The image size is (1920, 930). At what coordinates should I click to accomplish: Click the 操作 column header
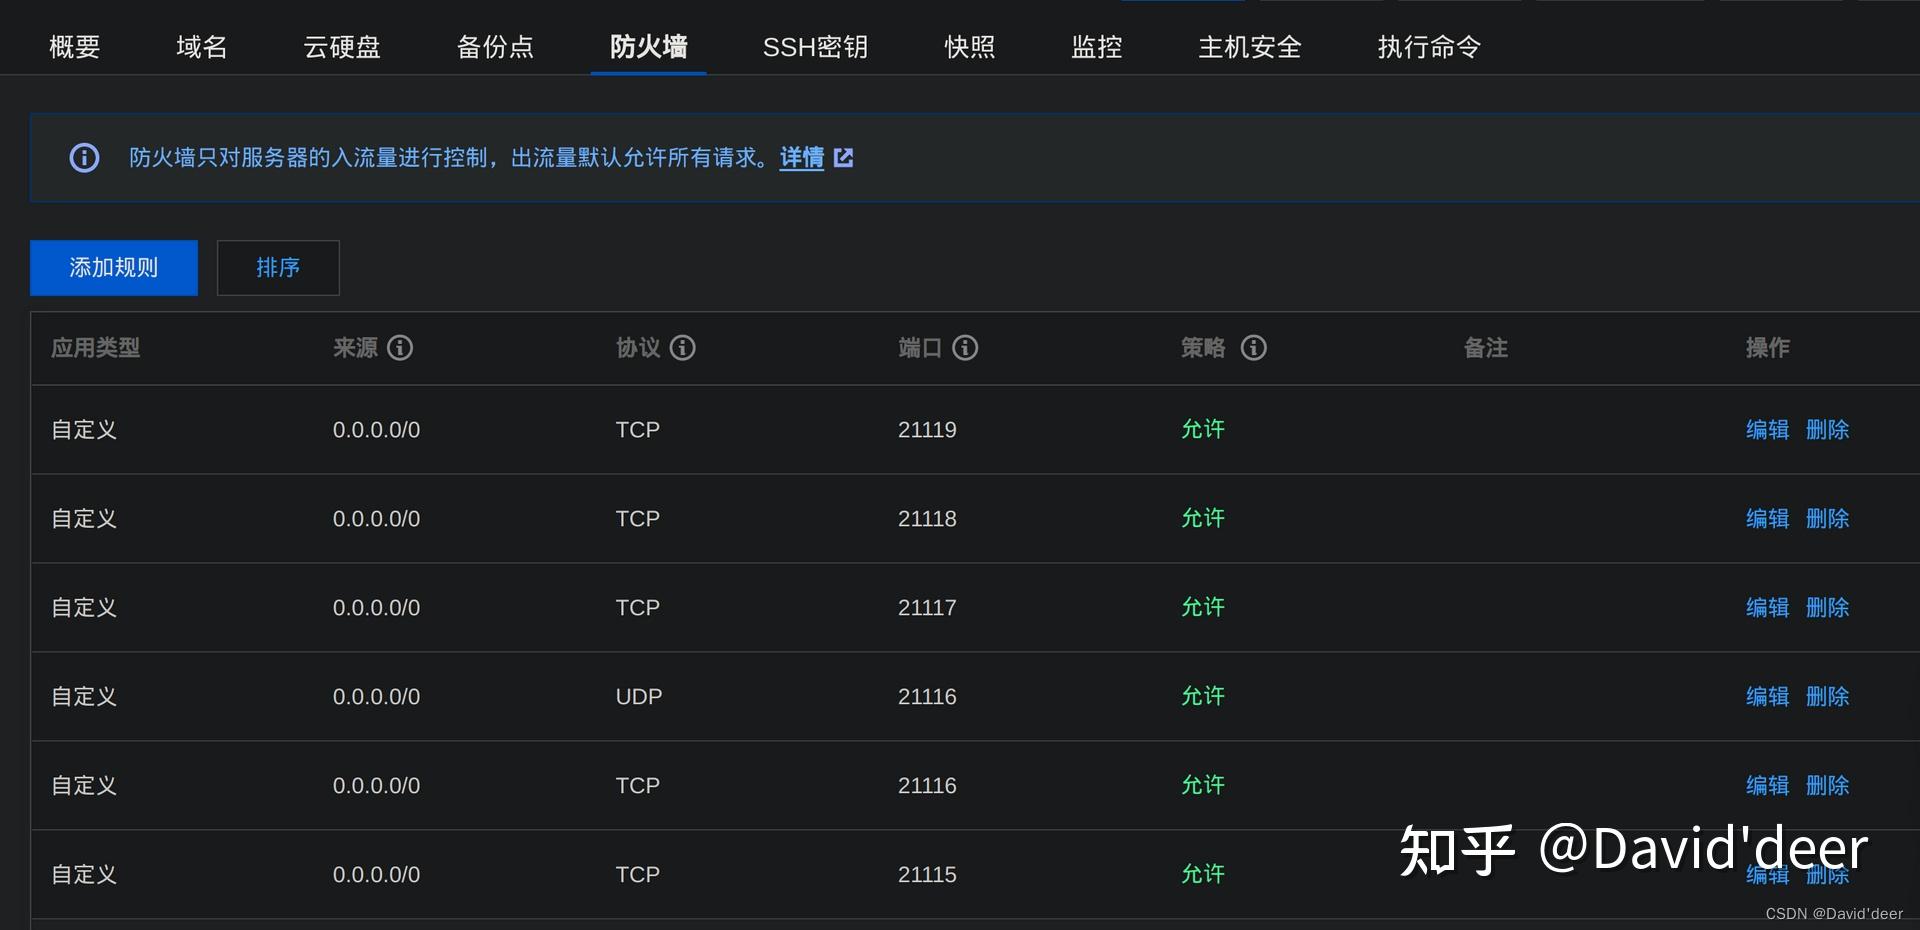1768,348
